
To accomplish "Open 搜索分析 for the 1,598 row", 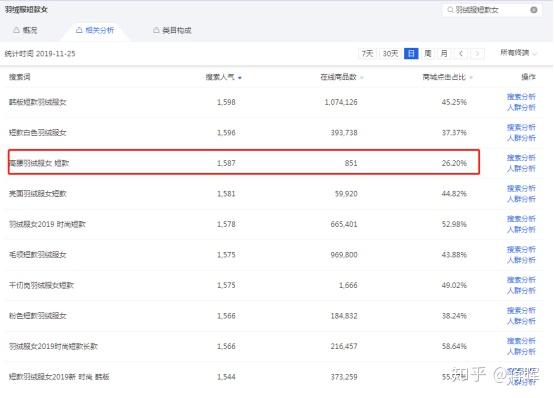I will (x=521, y=96).
